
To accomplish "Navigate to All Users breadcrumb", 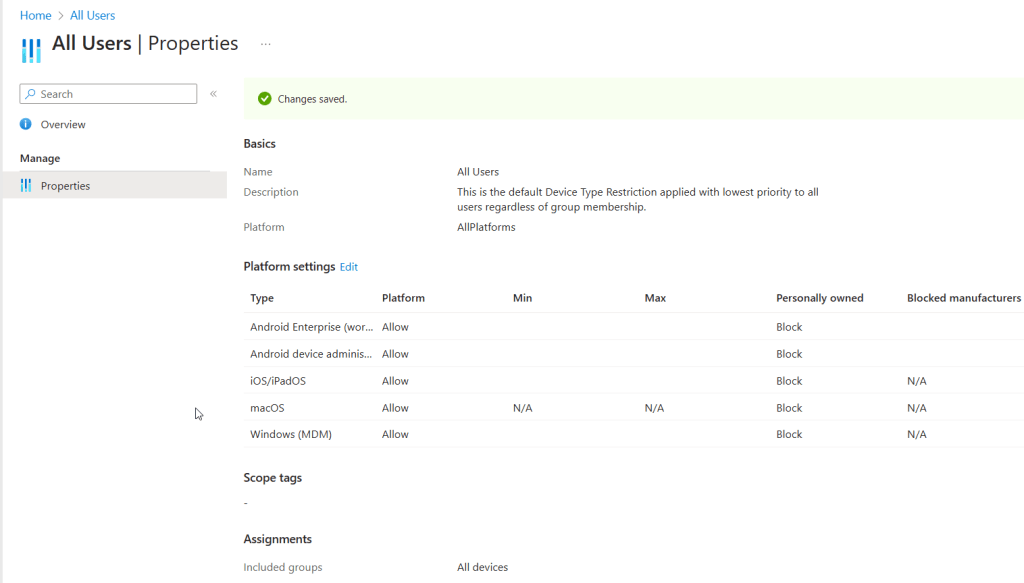I will (x=92, y=16).
